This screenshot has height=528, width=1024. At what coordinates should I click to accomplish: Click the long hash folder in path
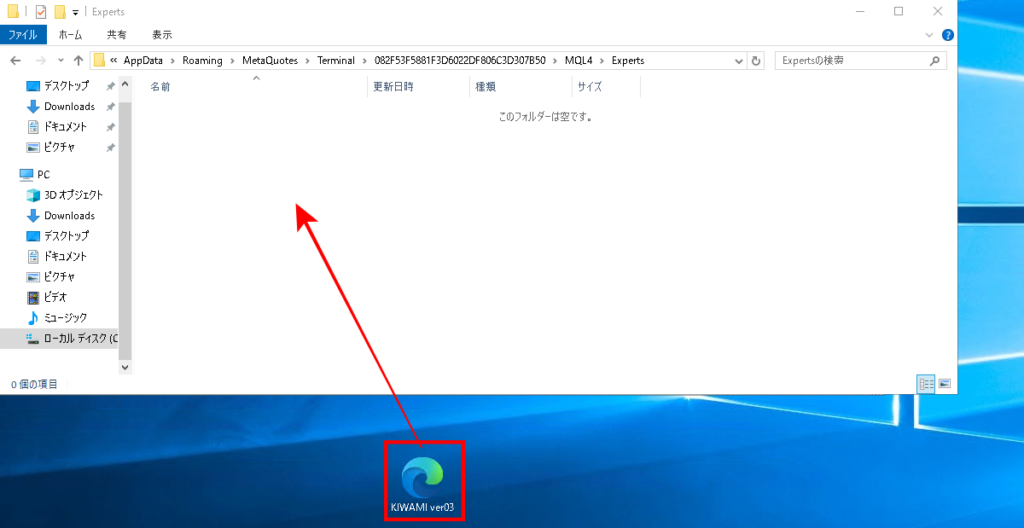(460, 61)
